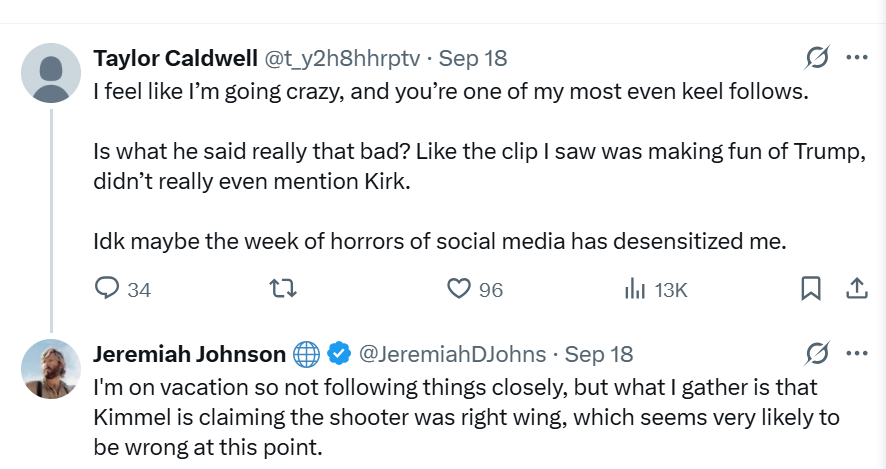Open more options on Taylor Caldwell's tweet
This screenshot has width=886, height=469.
click(x=857, y=57)
